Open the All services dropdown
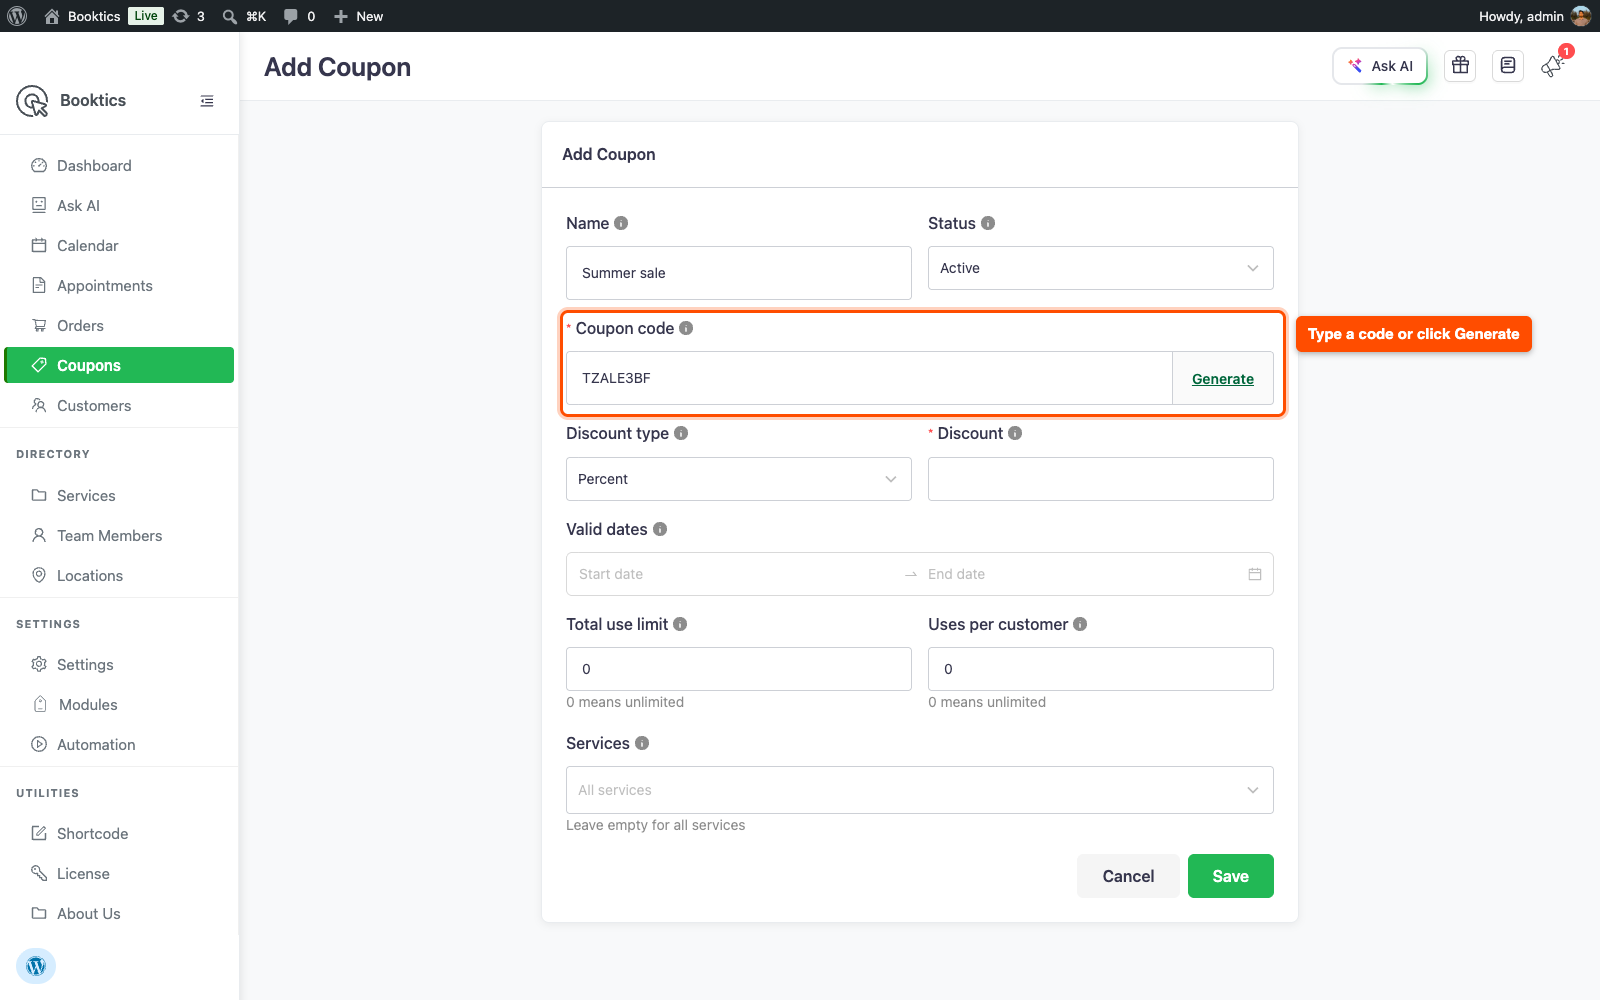The image size is (1600, 1000). pos(920,790)
